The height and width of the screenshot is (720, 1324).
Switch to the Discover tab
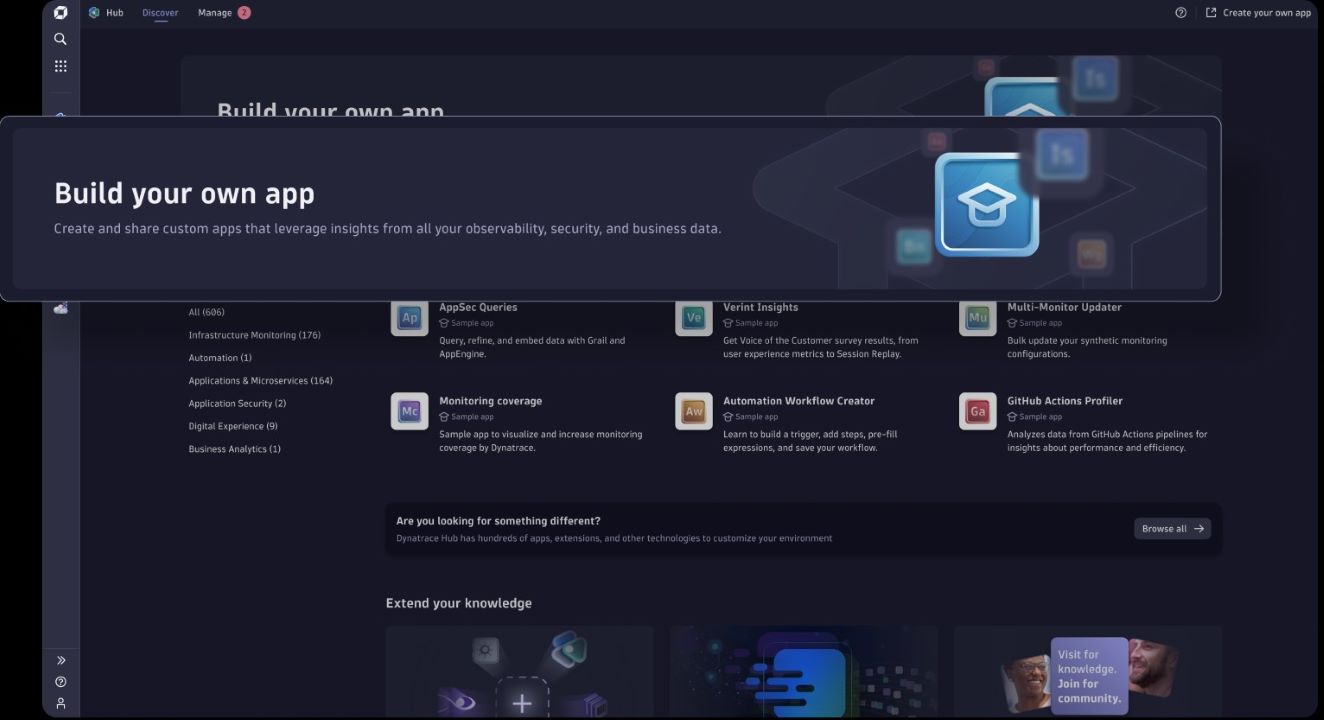160,12
